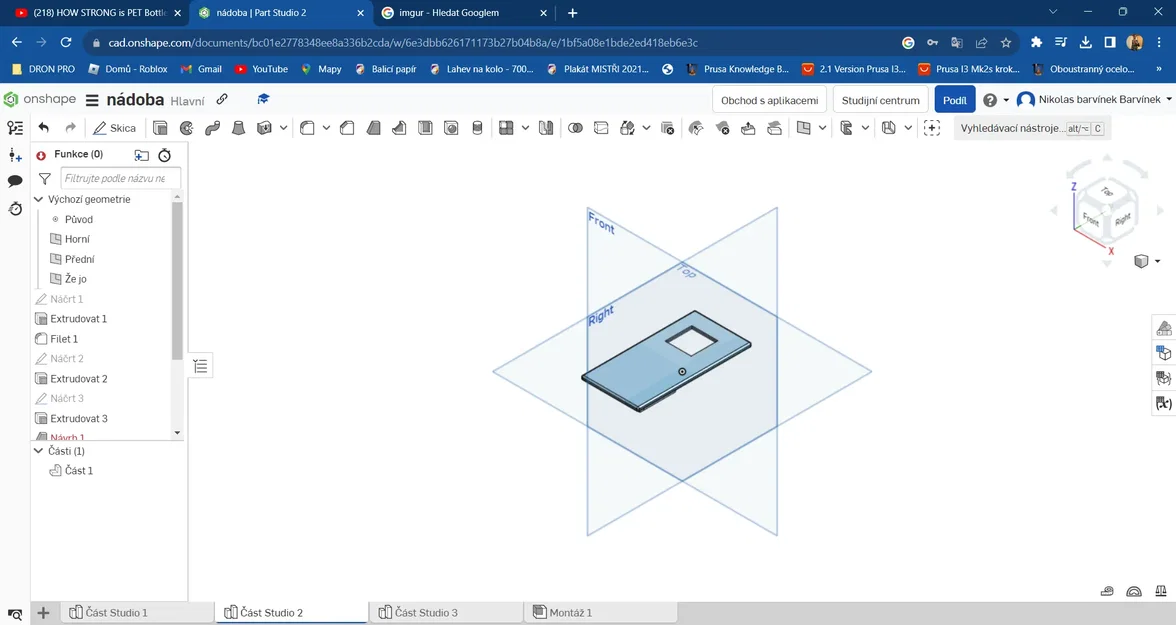The image size is (1176, 625).
Task: Select the Loft tool icon
Action: click(x=238, y=128)
